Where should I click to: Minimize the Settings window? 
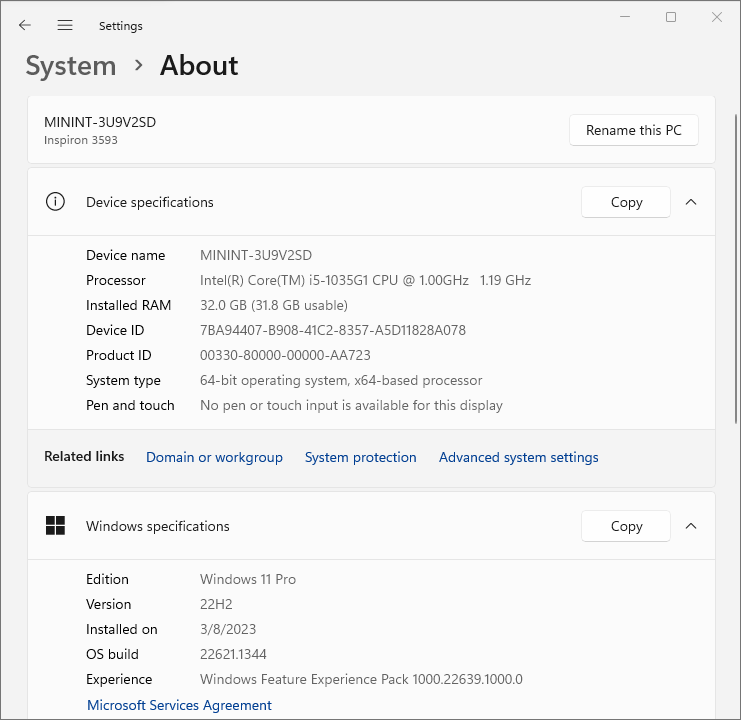(625, 17)
